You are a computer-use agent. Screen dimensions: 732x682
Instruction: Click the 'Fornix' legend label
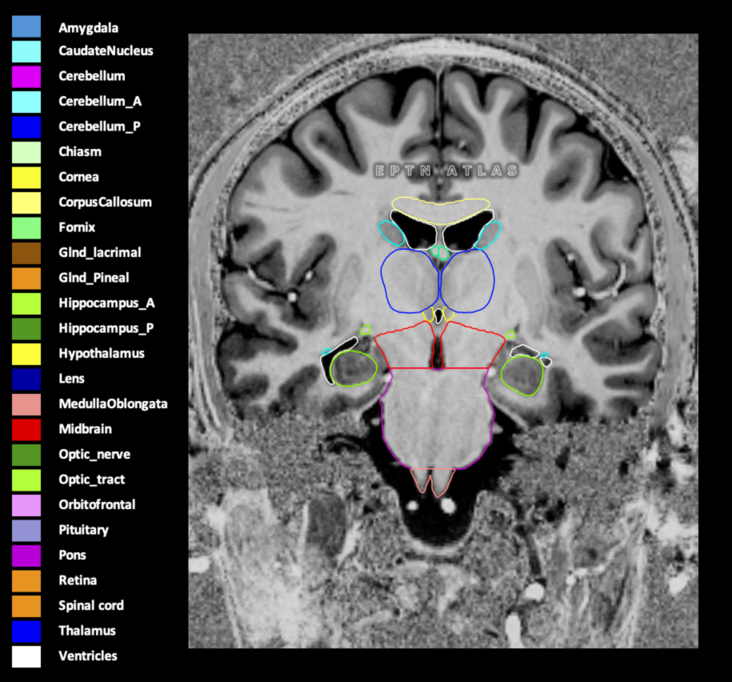(77, 227)
